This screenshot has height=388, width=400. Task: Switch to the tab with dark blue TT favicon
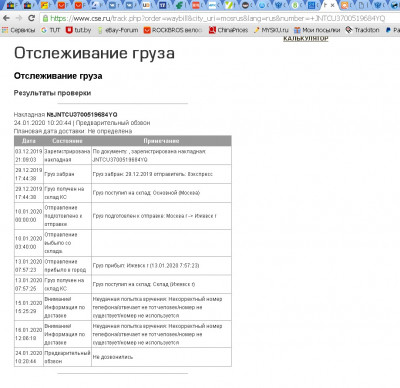[163, 5]
